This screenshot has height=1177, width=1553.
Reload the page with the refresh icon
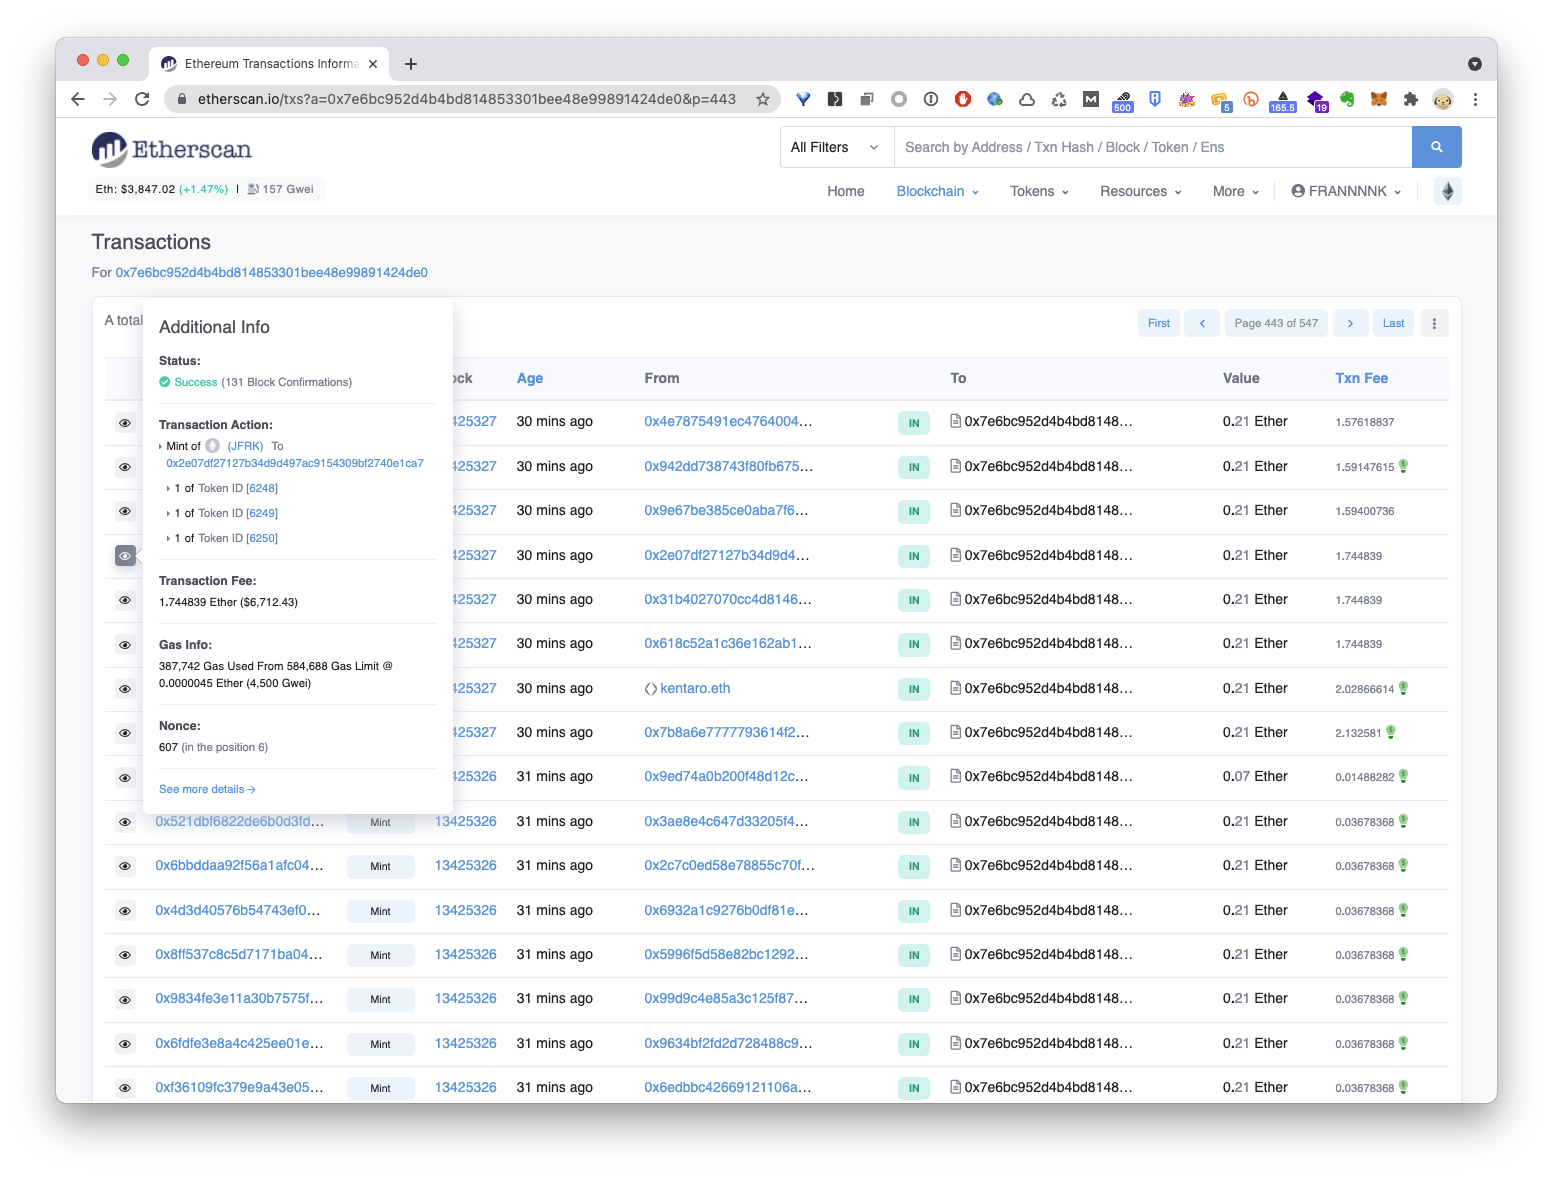(142, 99)
